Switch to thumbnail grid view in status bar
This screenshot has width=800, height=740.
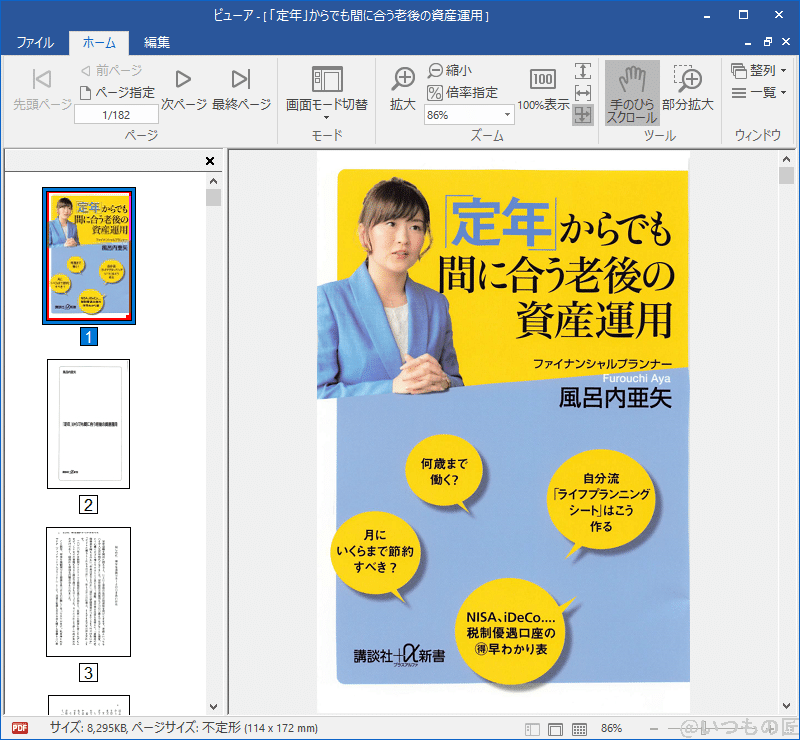580,728
